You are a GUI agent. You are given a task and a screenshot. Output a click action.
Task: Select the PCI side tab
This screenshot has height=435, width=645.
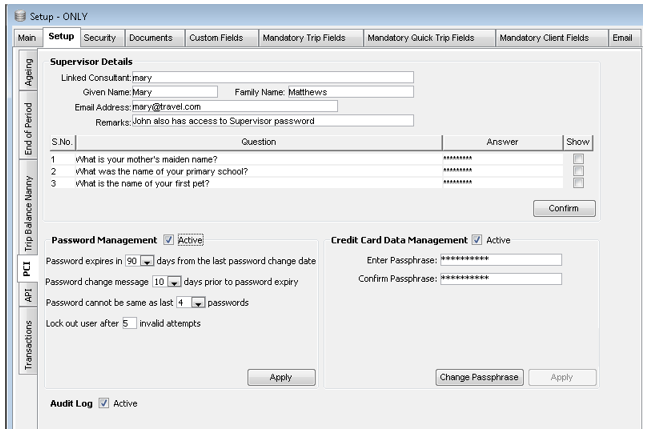pos(27,268)
